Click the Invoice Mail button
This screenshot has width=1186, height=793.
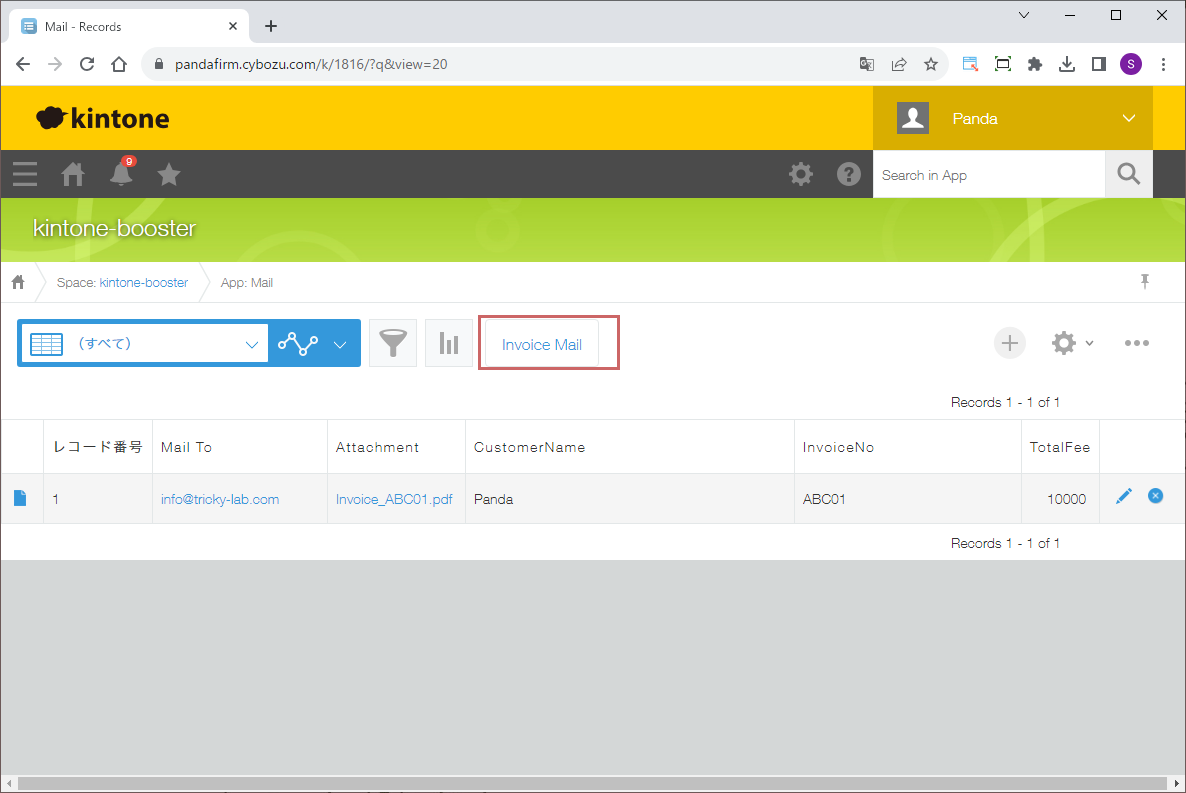(x=542, y=344)
